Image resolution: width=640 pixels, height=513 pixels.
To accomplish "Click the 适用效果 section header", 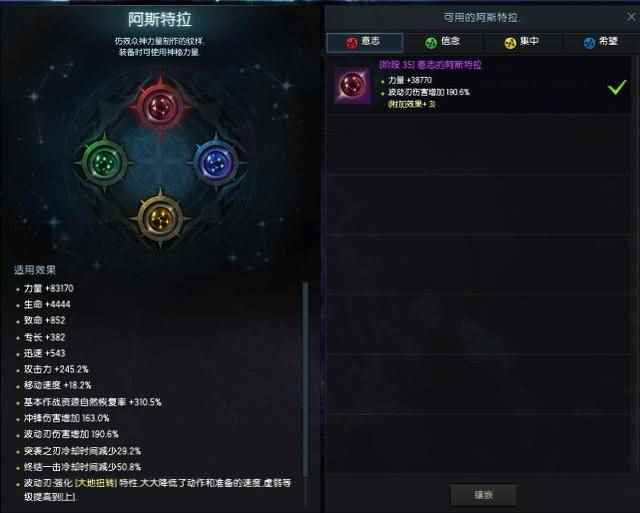I will tap(35, 270).
